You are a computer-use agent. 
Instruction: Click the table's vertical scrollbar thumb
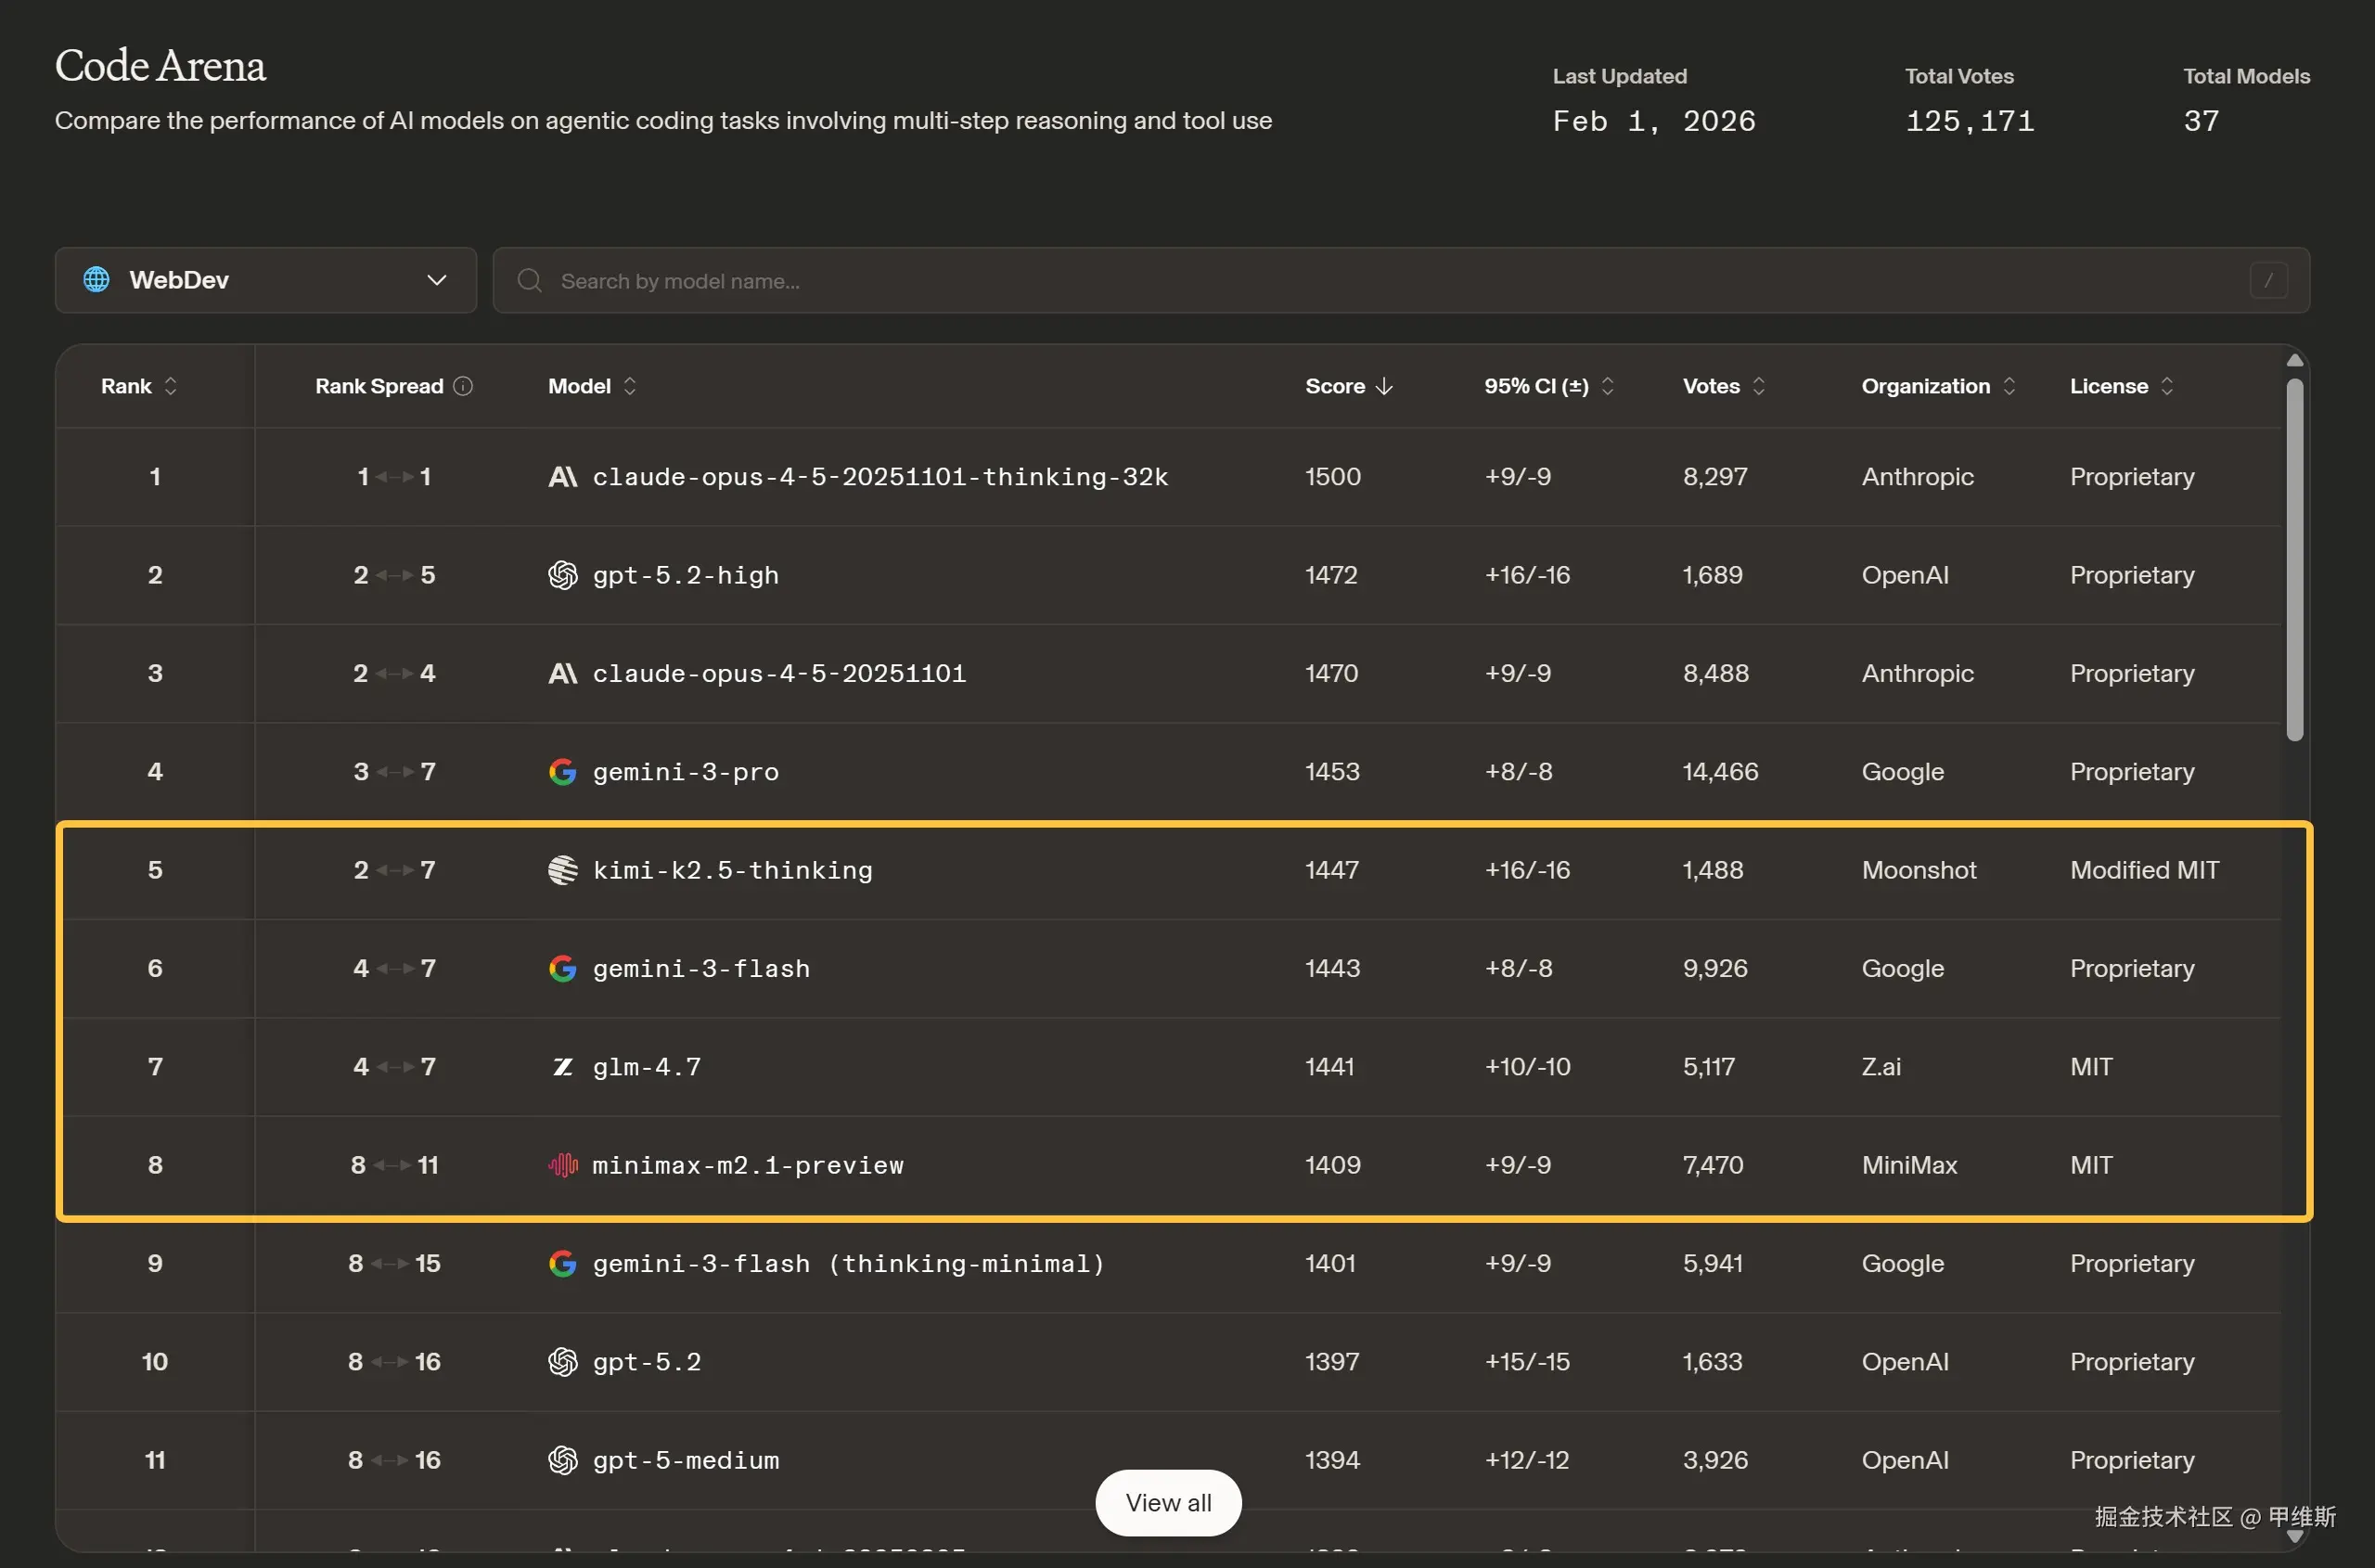tap(2294, 560)
